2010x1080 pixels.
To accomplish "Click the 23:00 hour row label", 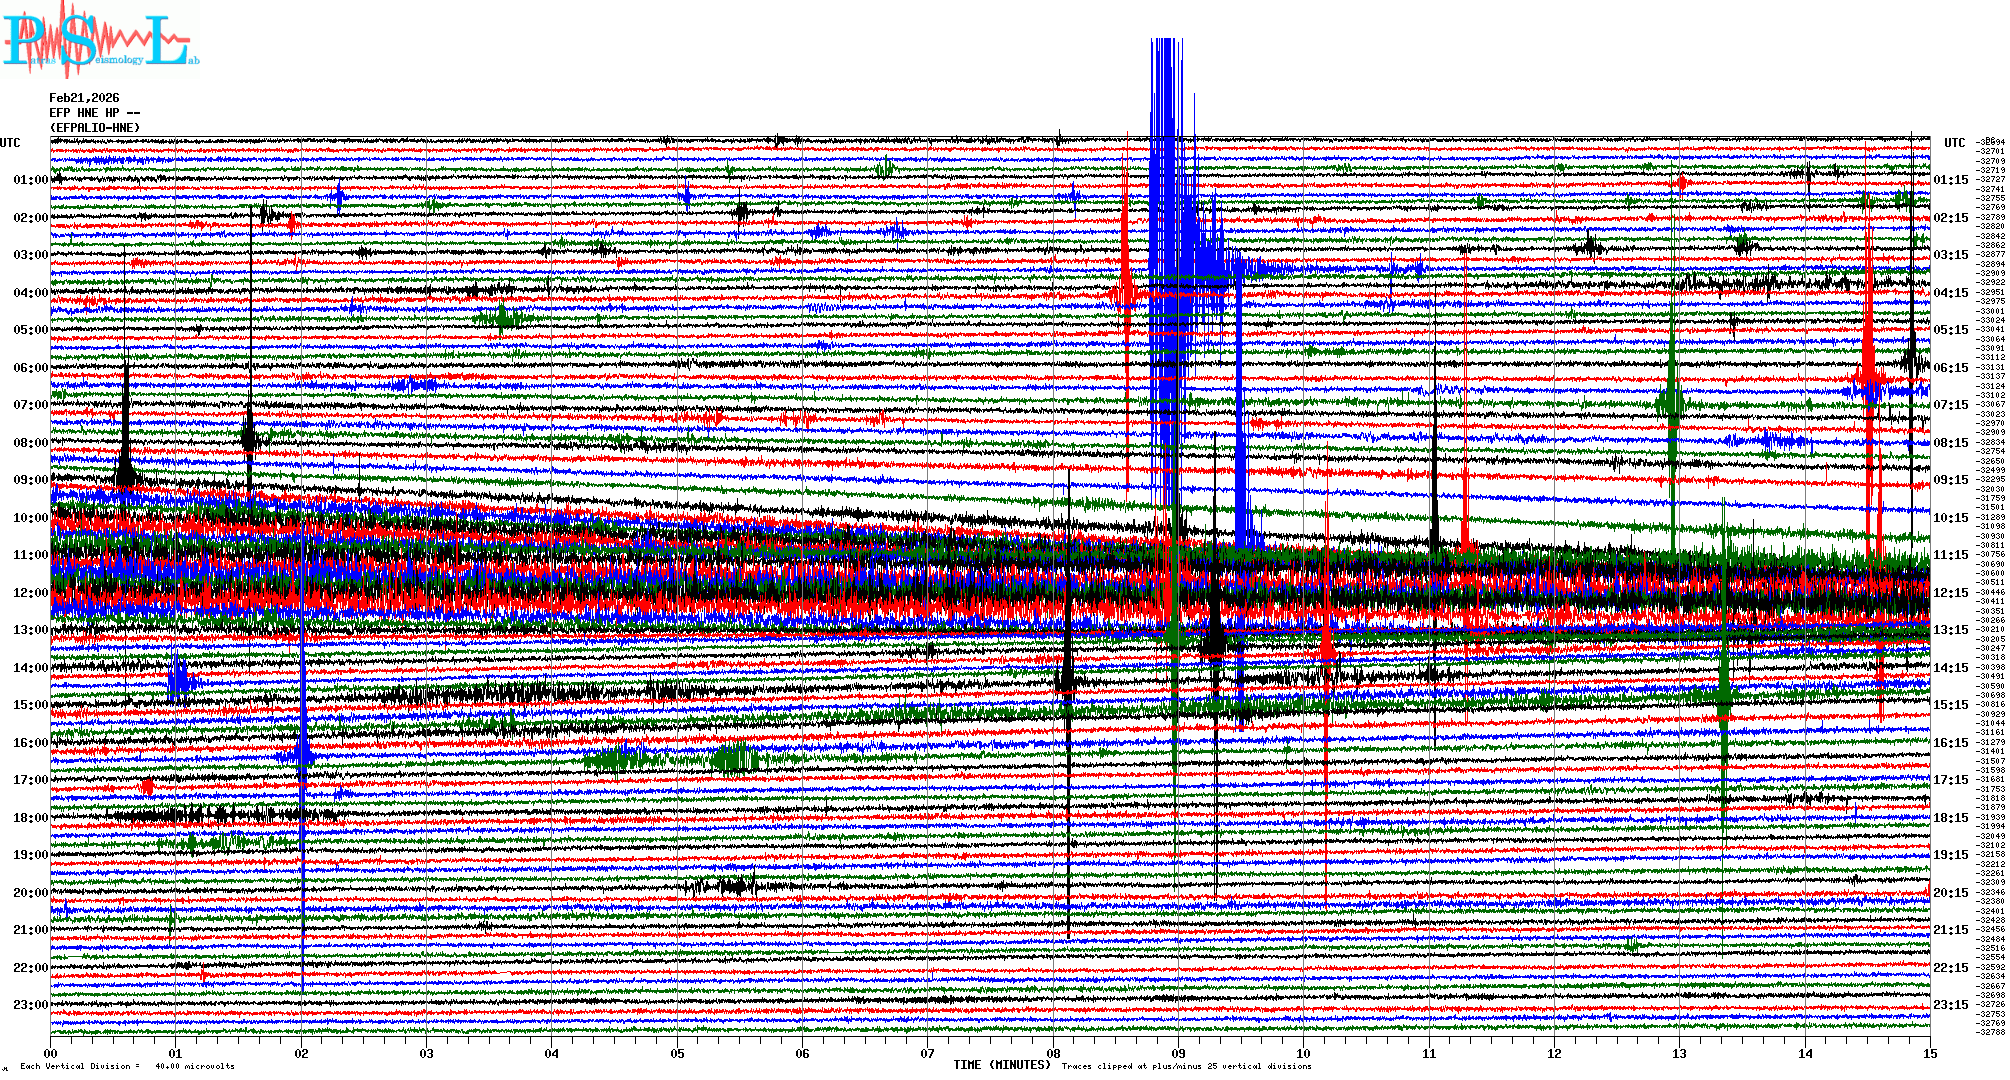I will point(30,1005).
